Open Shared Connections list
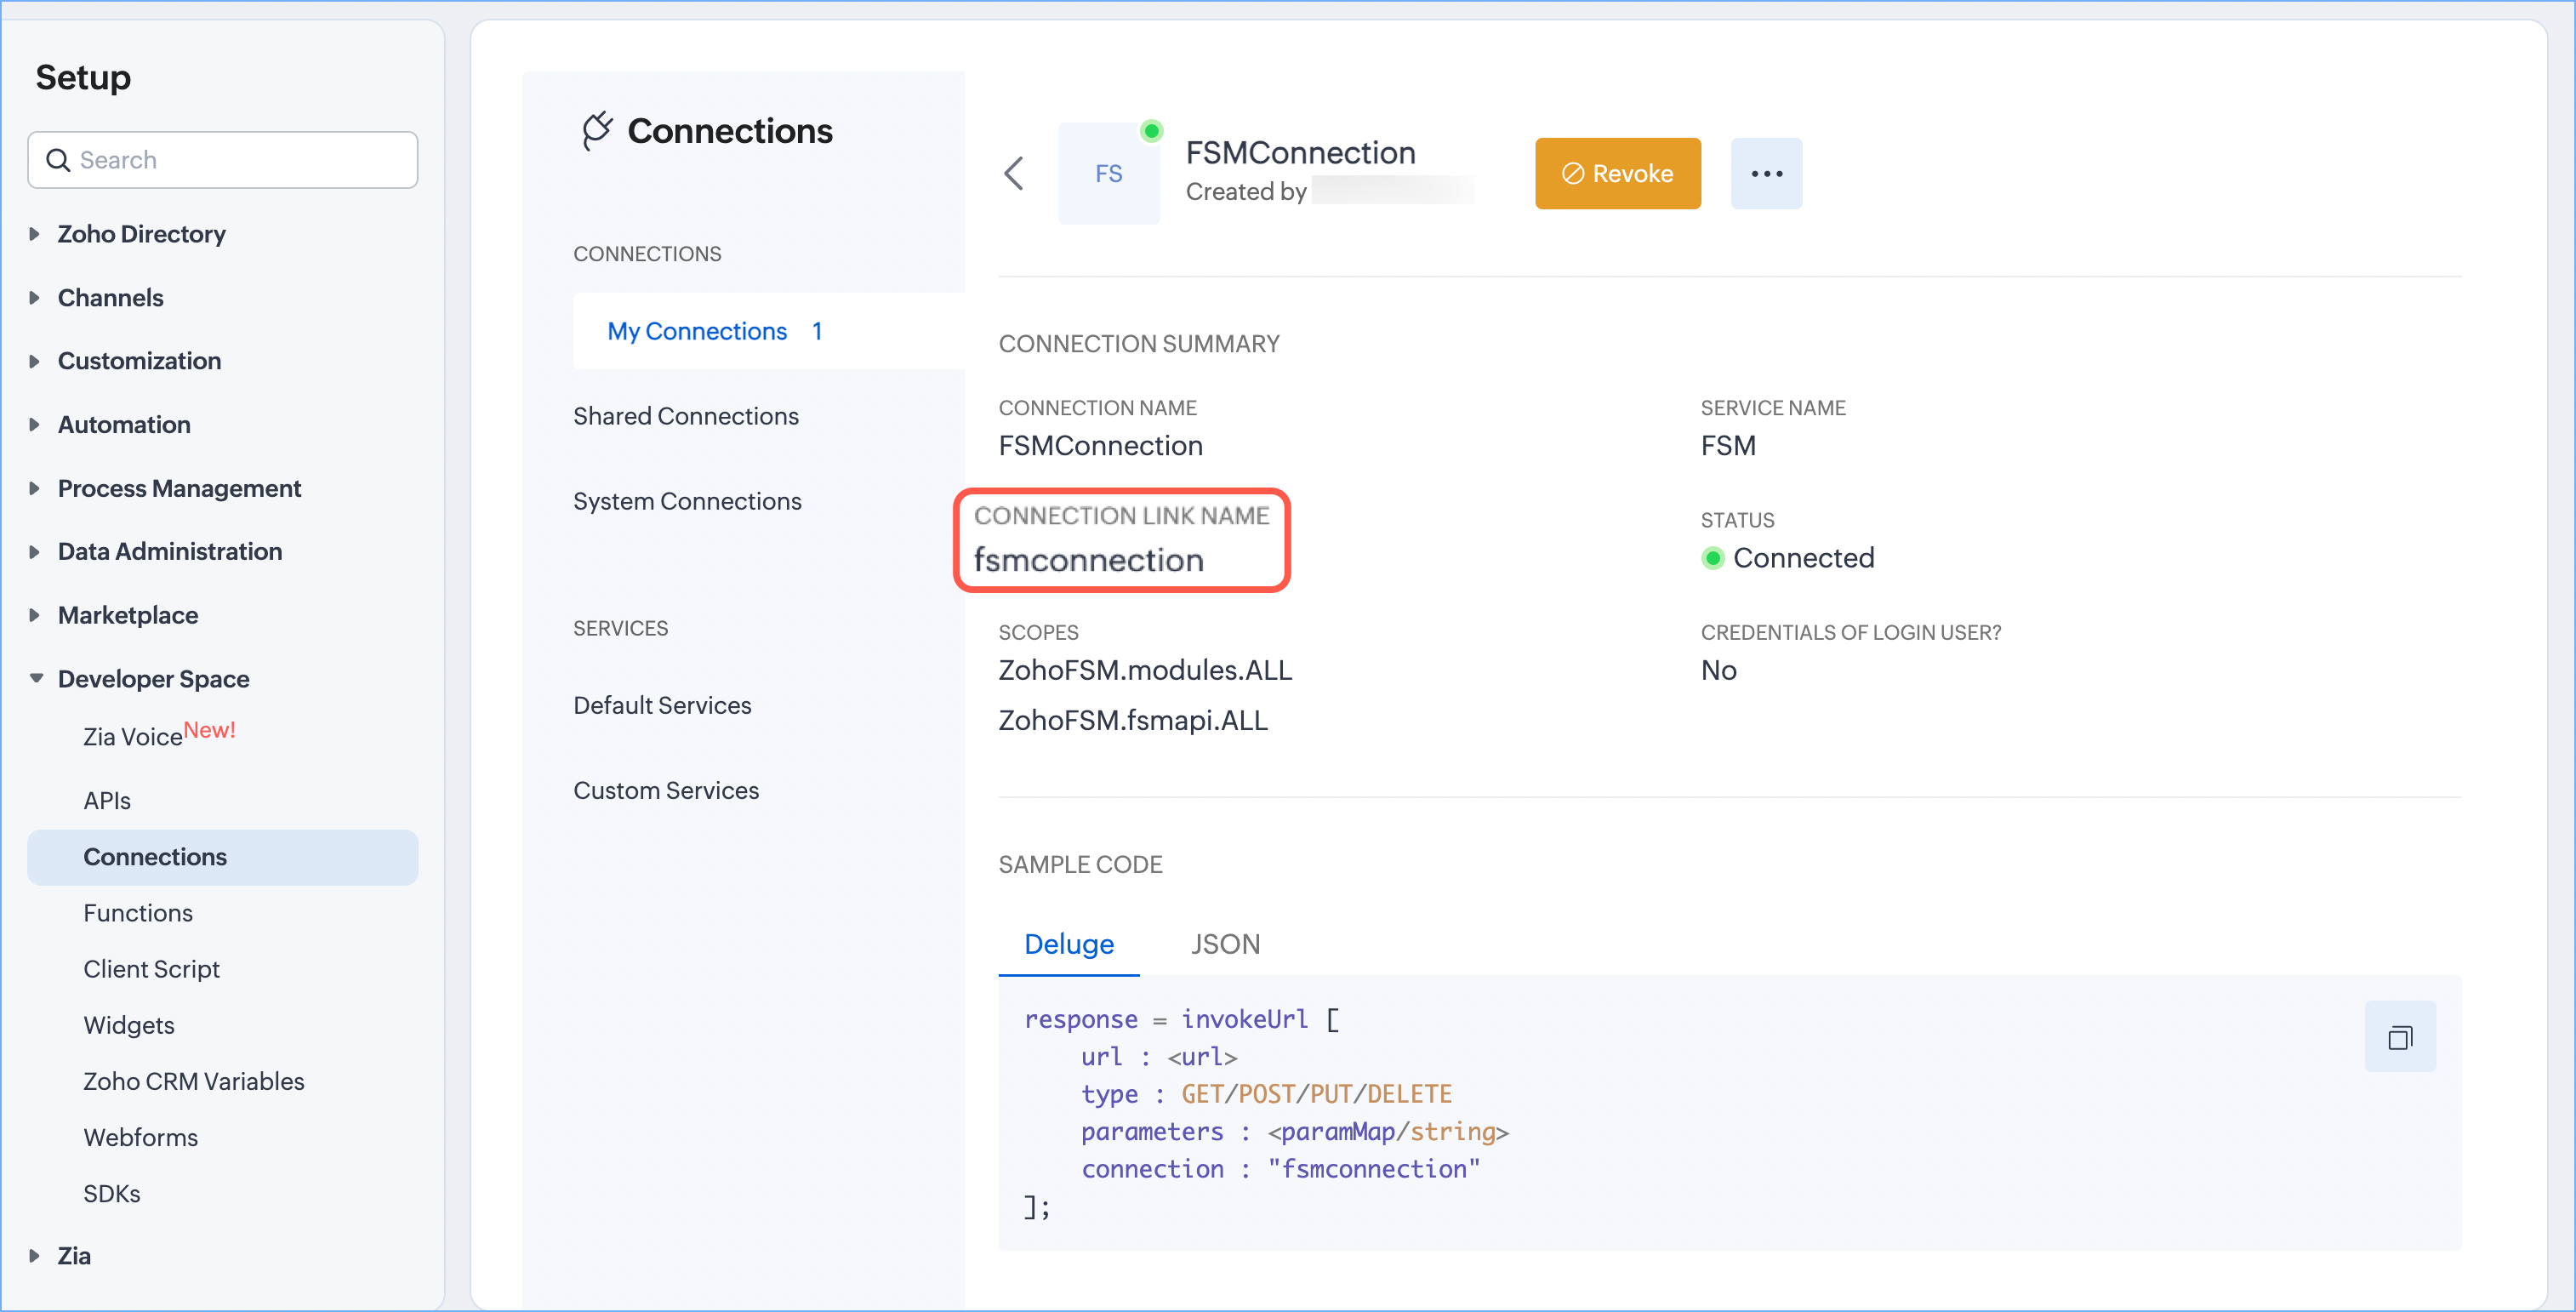Image resolution: width=2576 pixels, height=1312 pixels. coord(686,416)
